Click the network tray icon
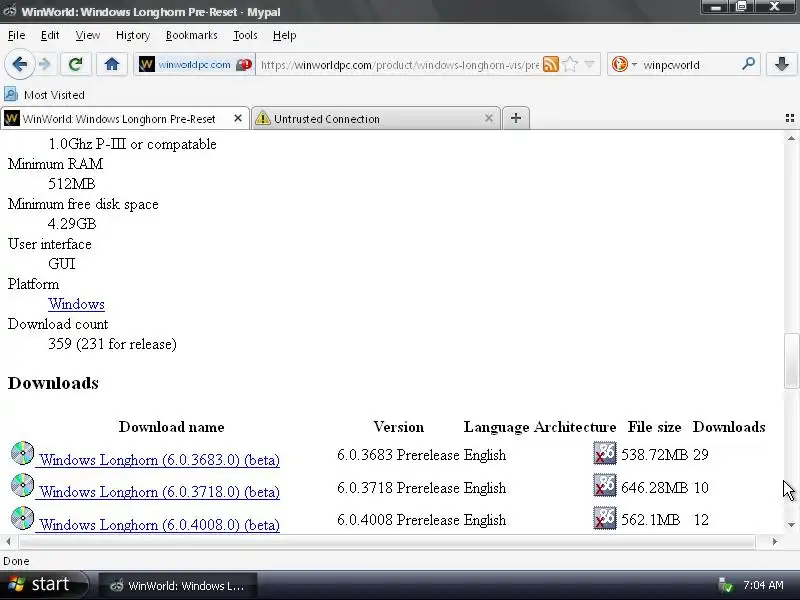Viewport: 800px width, 600px height. (x=725, y=585)
